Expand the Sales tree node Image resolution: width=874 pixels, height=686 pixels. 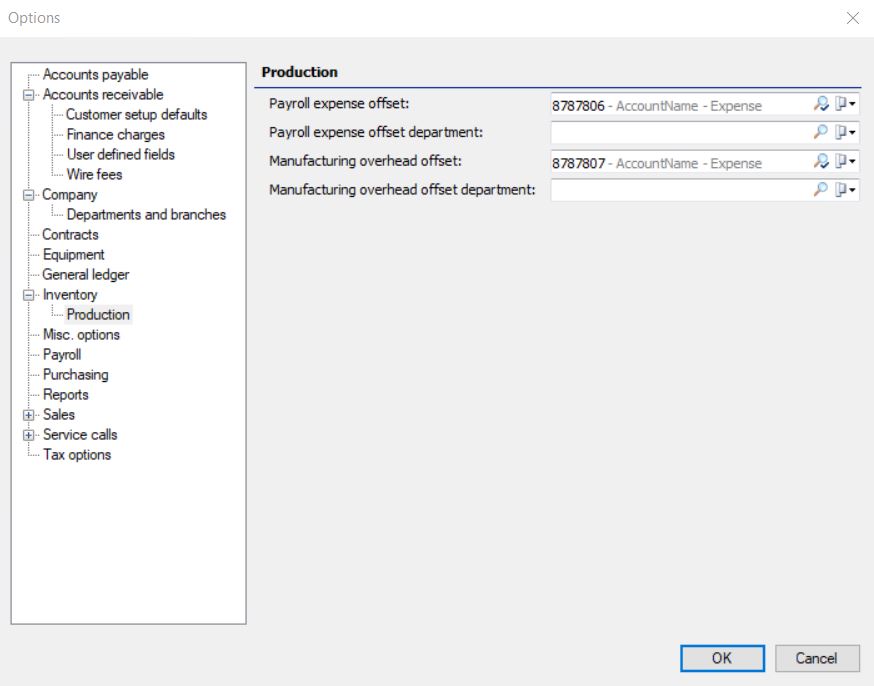click(28, 415)
